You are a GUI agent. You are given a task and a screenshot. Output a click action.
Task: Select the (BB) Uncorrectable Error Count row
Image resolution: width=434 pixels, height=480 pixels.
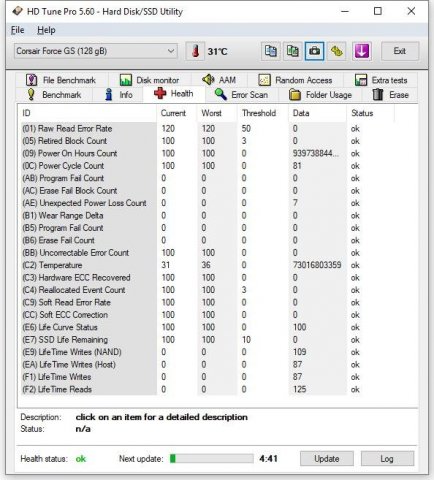pos(207,253)
